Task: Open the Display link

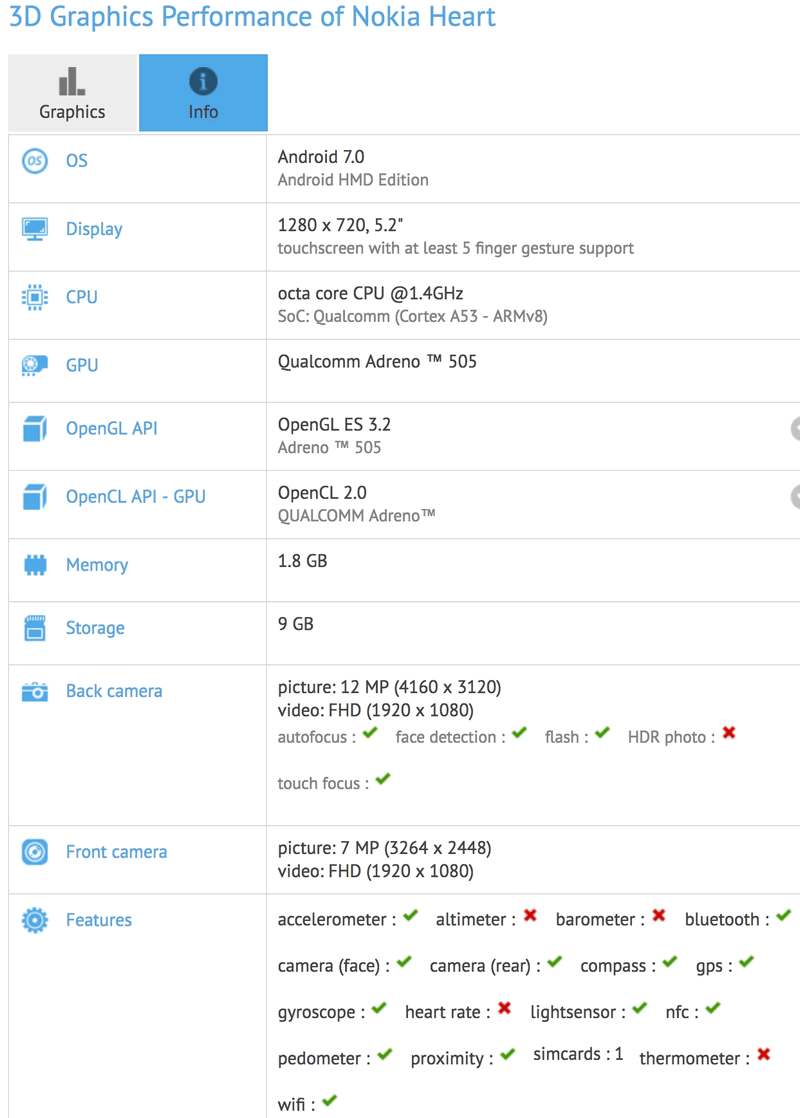Action: coord(94,229)
